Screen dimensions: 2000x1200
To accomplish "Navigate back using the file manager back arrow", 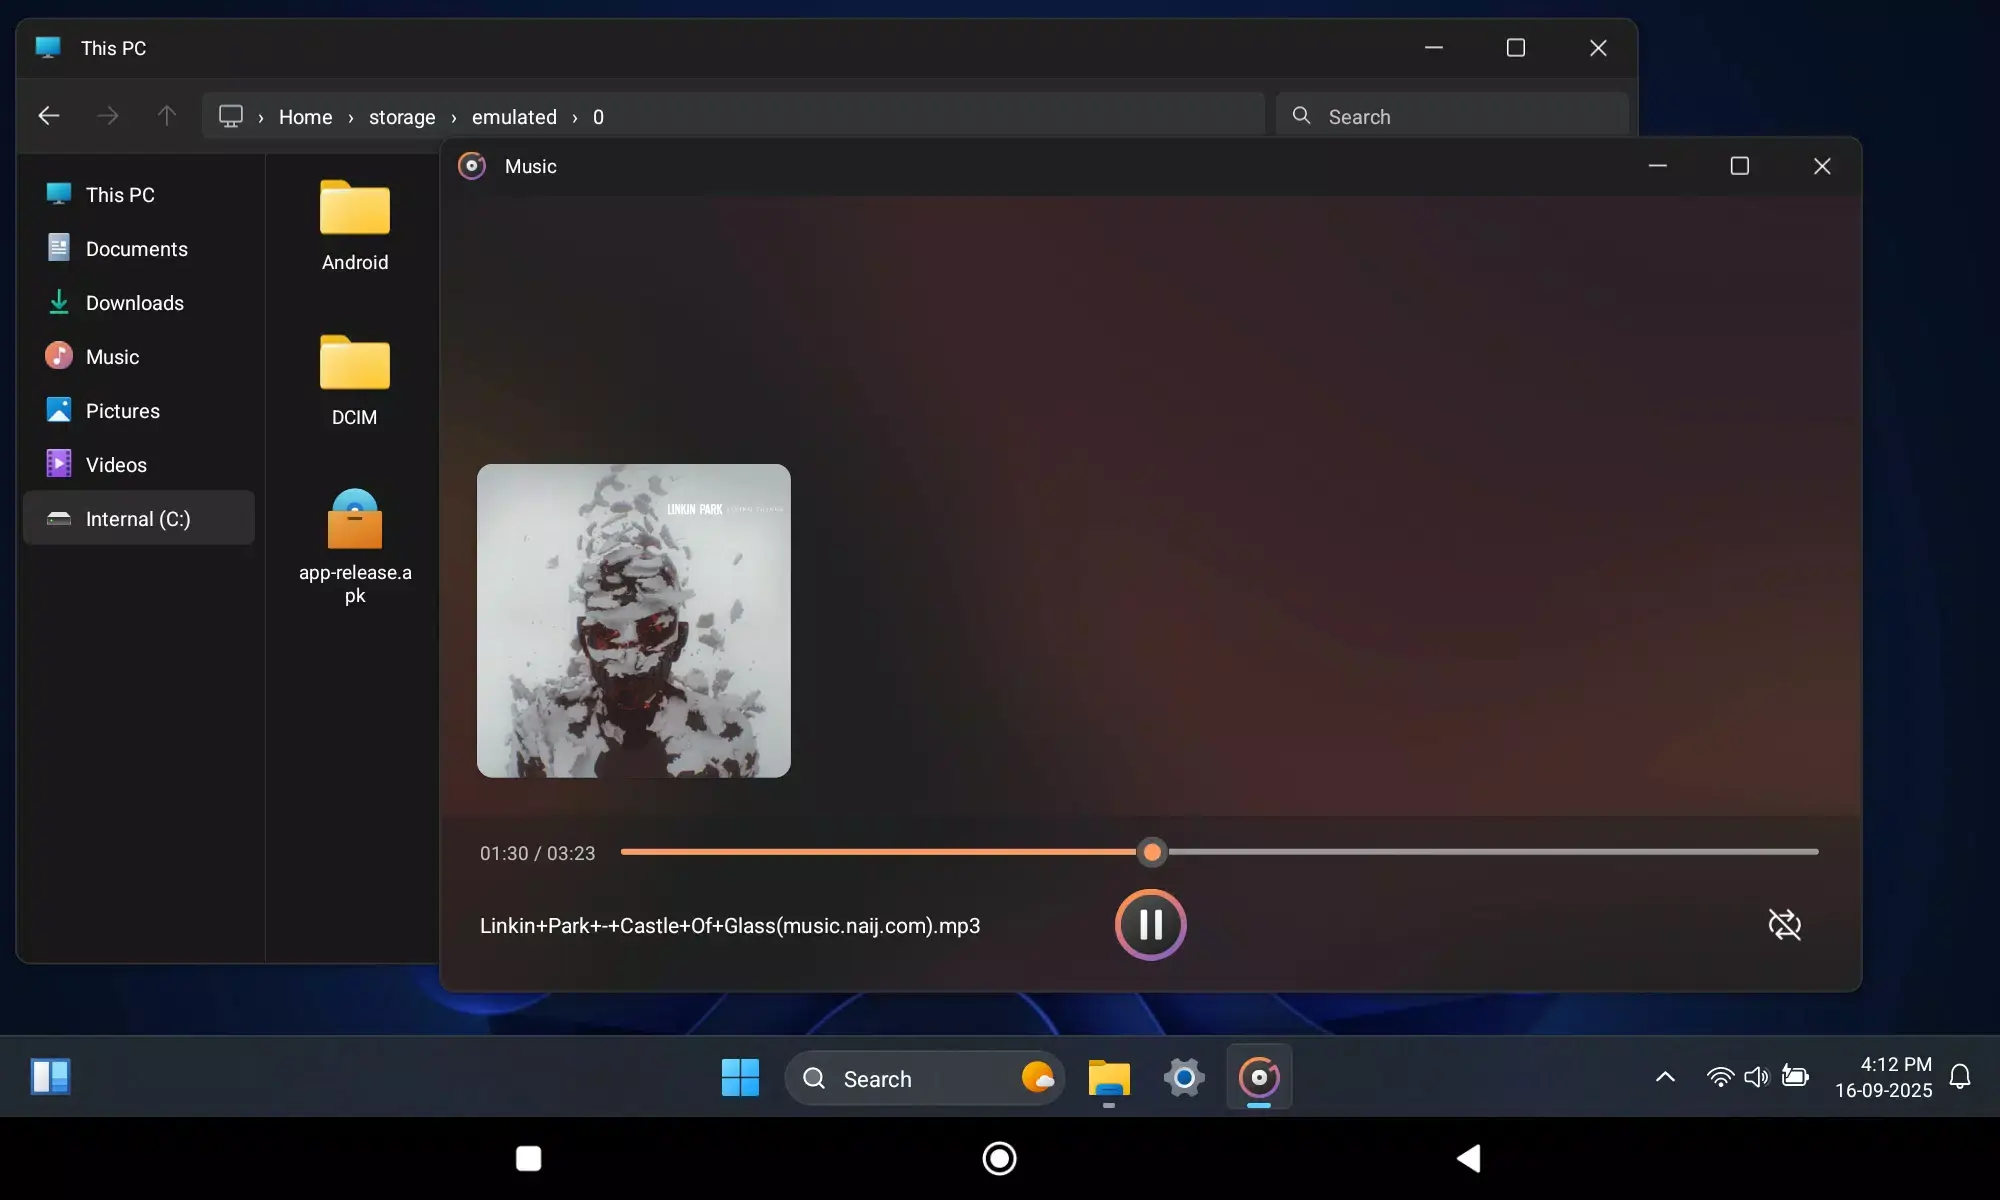I will pyautogui.click(x=49, y=115).
